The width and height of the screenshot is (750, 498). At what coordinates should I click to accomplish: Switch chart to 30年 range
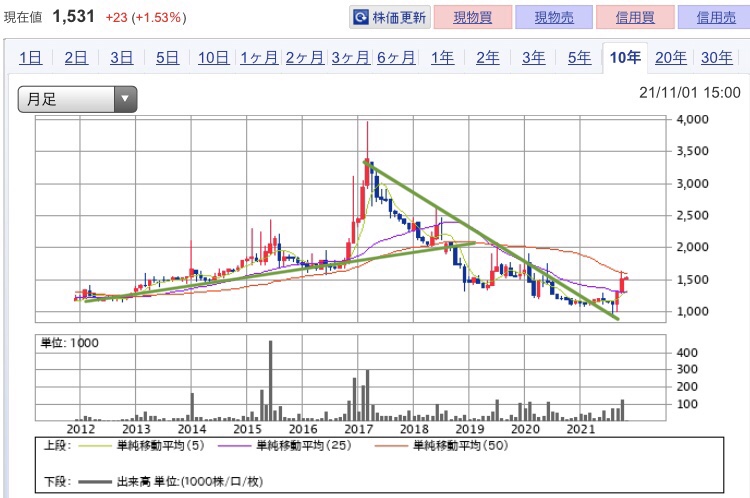717,58
